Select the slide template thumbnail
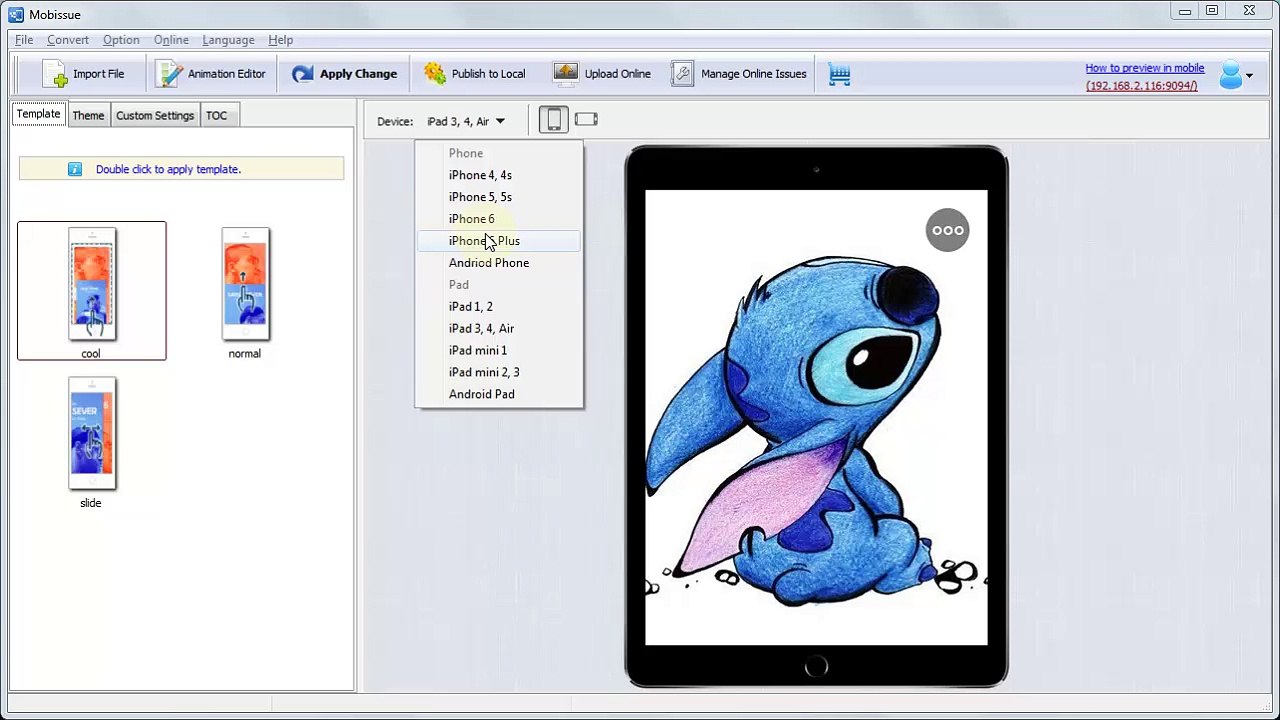The height and width of the screenshot is (720, 1280). tap(92, 434)
